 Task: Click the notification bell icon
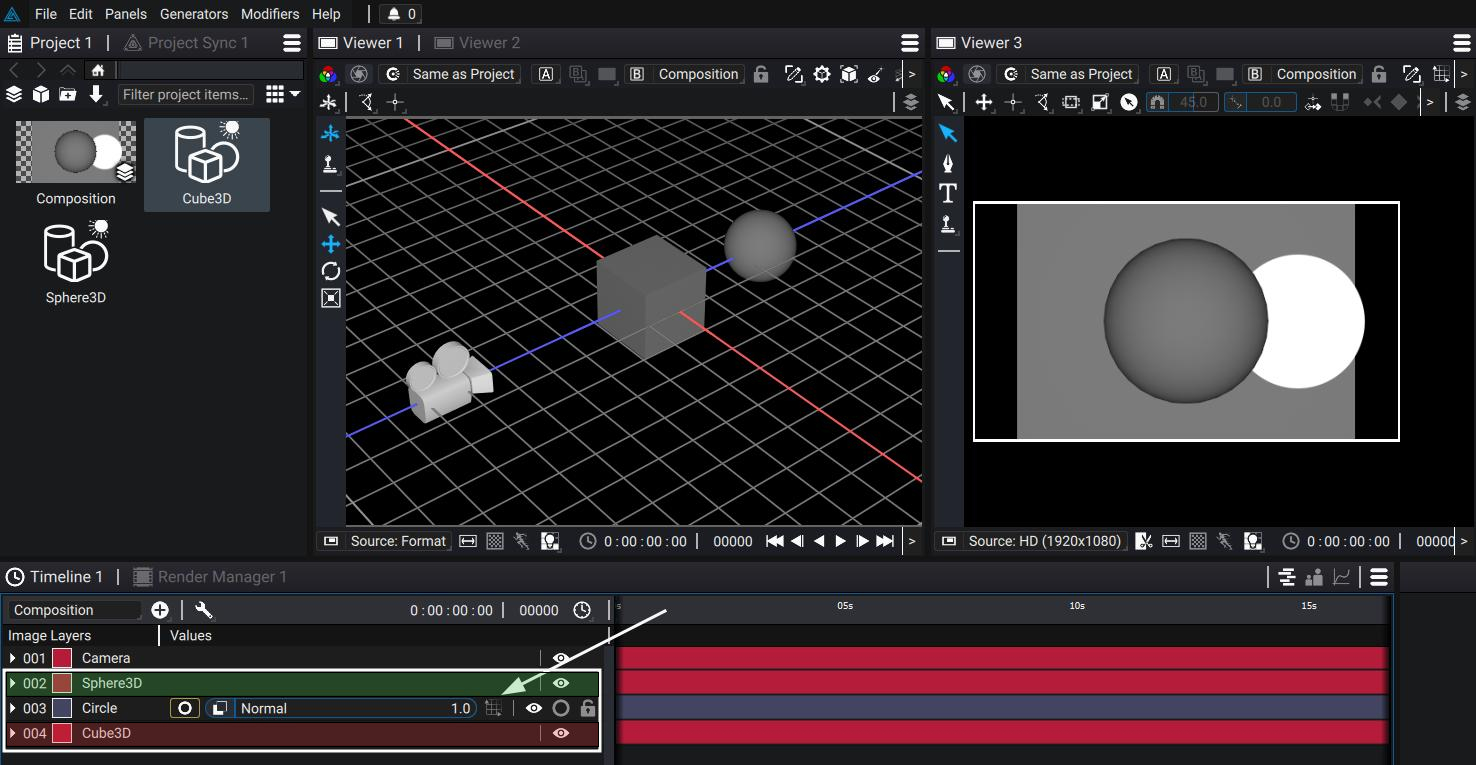[x=394, y=14]
